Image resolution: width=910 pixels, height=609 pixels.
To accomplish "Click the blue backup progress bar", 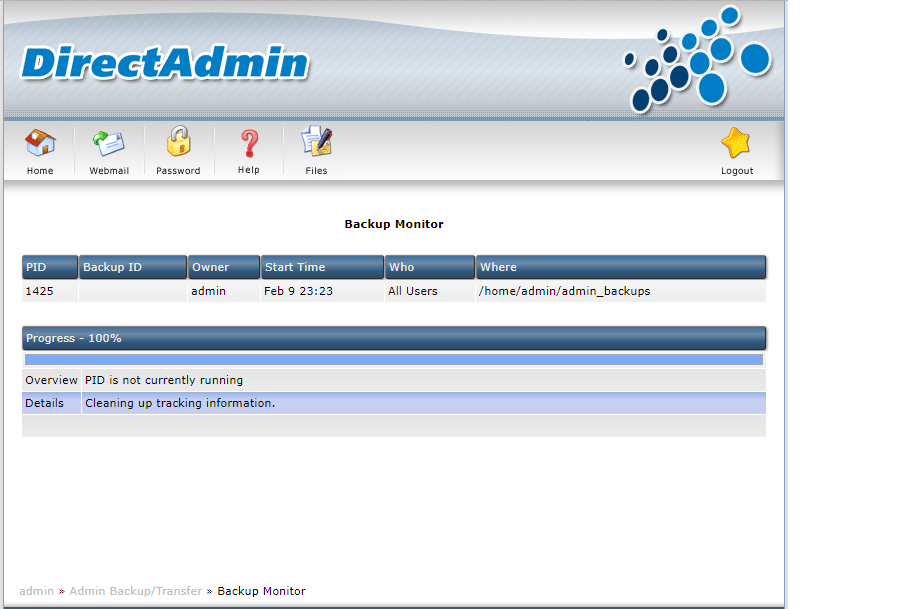I will pos(394,360).
